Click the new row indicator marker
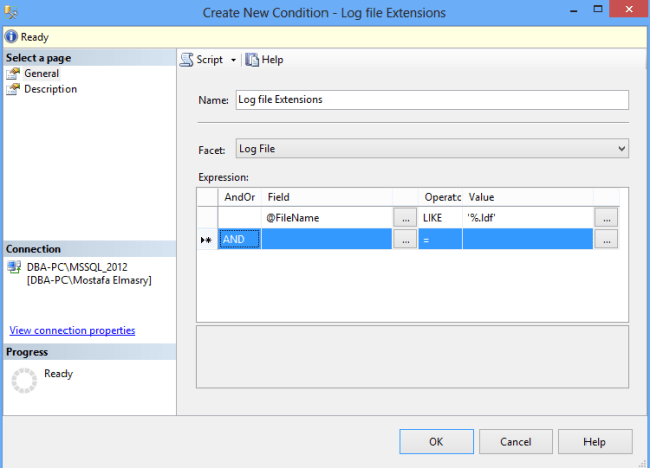 point(206,240)
